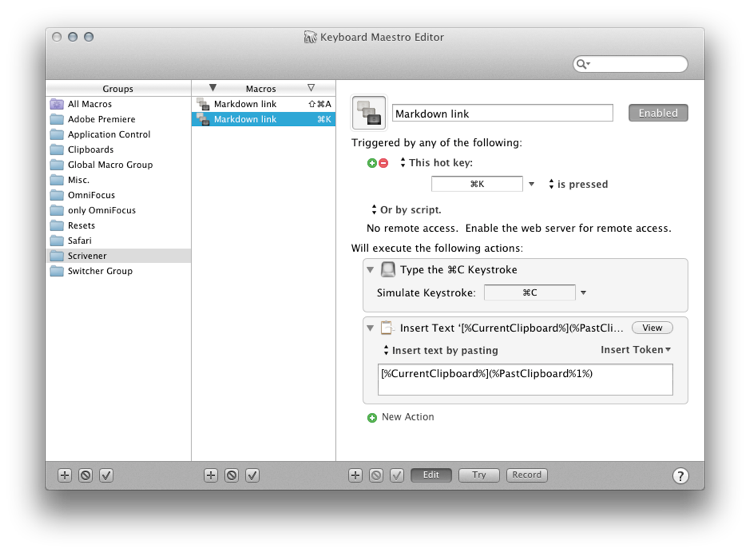
Task: Click in the macro name field
Action: (x=502, y=113)
